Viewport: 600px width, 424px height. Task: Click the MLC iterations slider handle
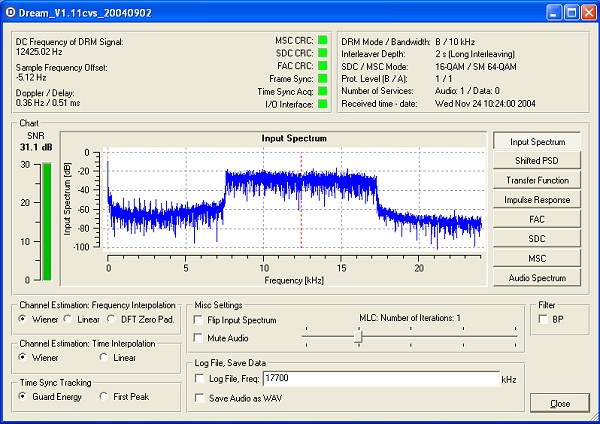(357, 337)
